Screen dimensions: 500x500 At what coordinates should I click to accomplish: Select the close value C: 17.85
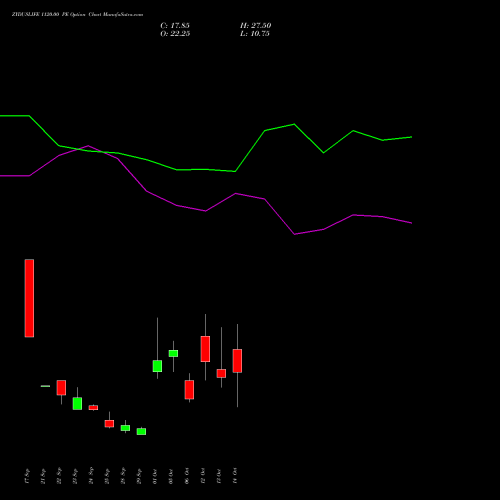(175, 26)
